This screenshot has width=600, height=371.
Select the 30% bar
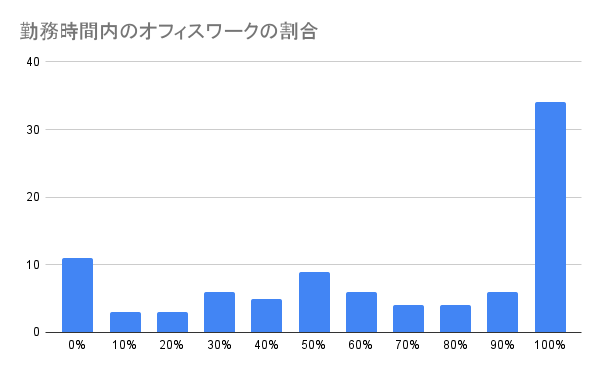219,312
